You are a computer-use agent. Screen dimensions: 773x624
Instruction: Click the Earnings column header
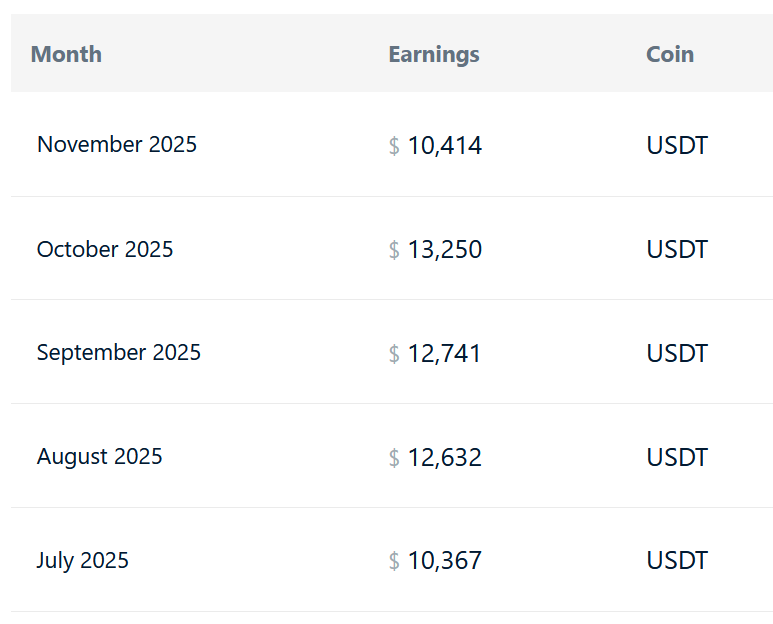tap(433, 54)
